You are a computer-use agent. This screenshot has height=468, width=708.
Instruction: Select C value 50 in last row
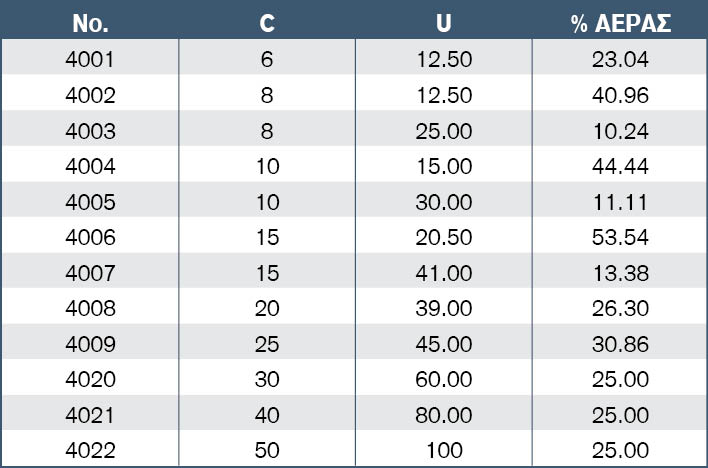pos(267,450)
